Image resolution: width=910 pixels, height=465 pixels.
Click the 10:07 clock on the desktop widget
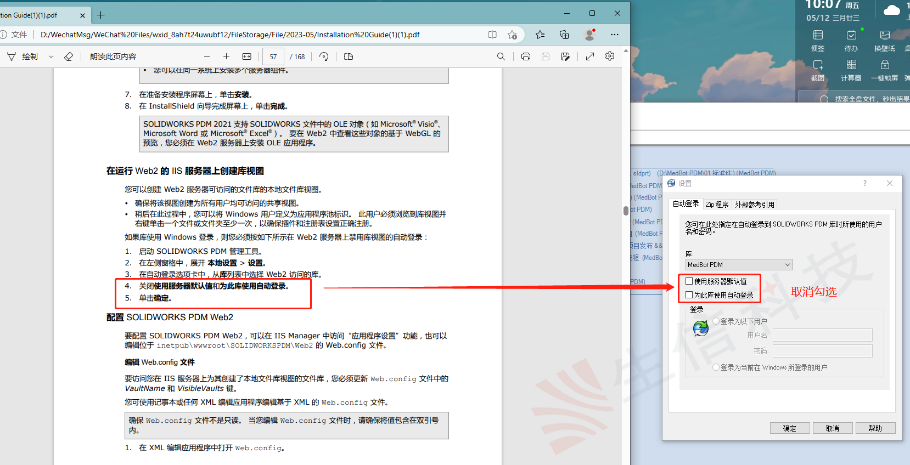point(824,5)
